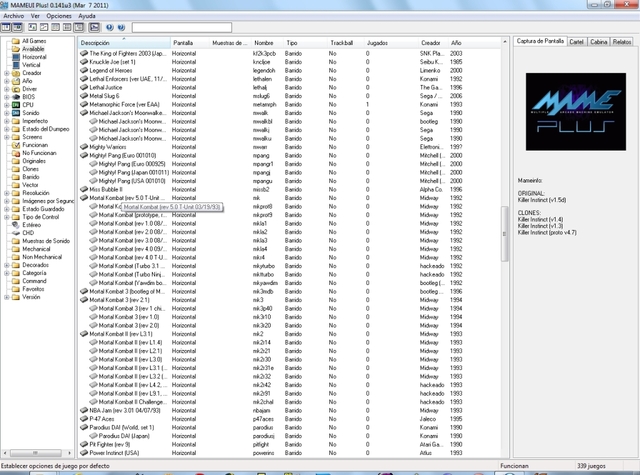Click the 339 juegos status bar entry
The image size is (640, 475).
pyautogui.click(x=591, y=466)
